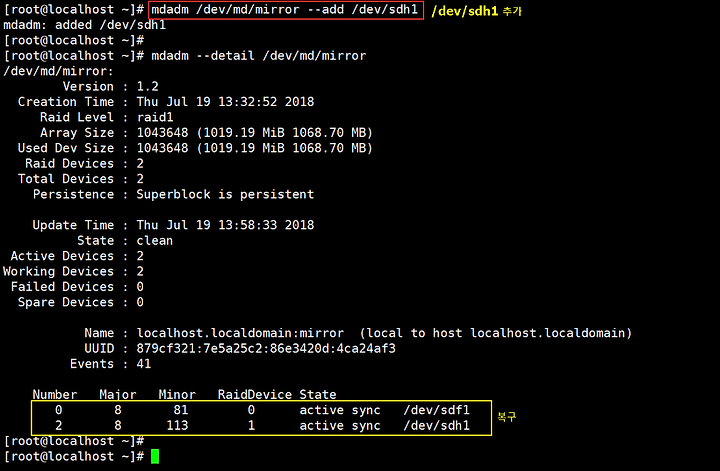Click the 'mdadm --detail /dev/md/mirror' command
Screen dimensions: 720x471
(259, 56)
